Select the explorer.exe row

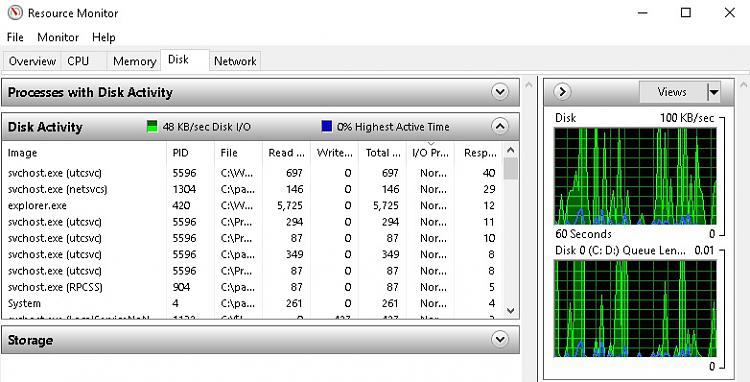tap(252, 206)
